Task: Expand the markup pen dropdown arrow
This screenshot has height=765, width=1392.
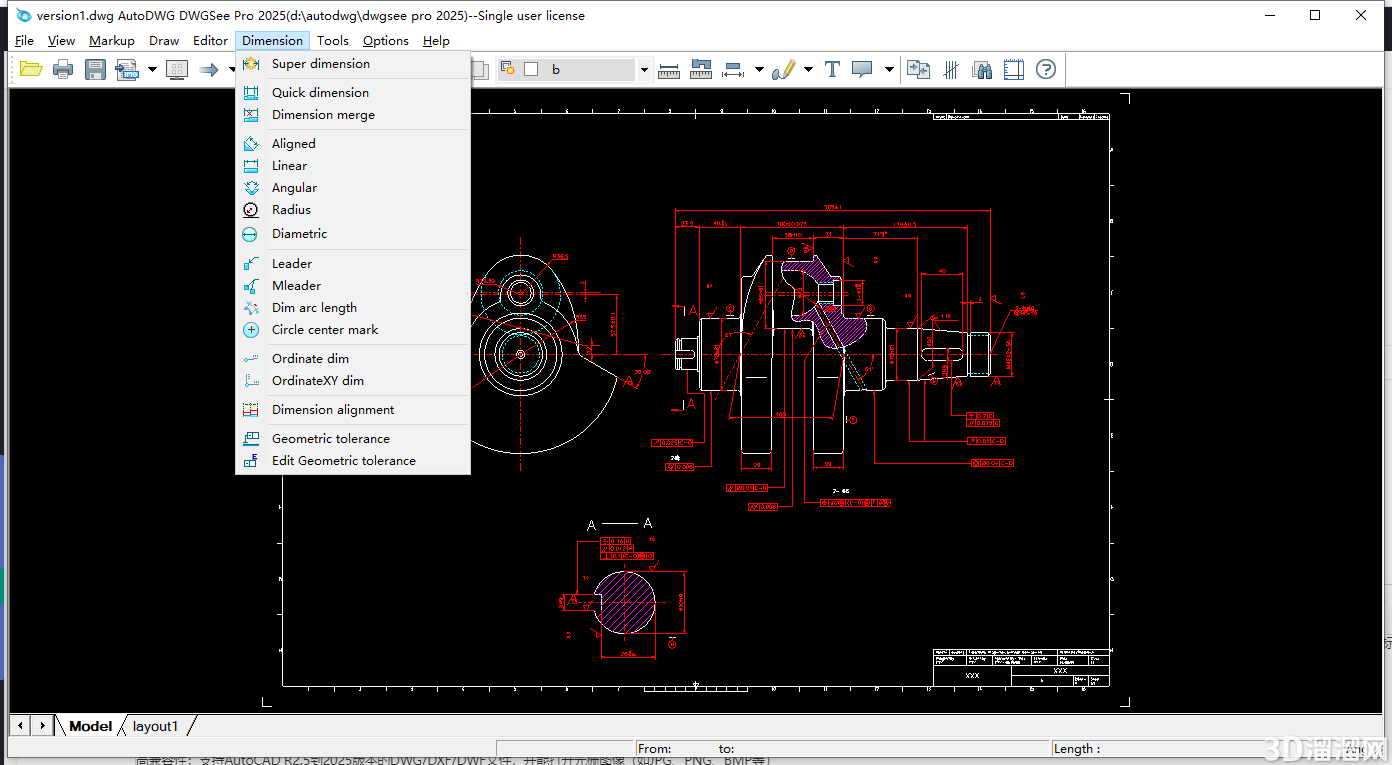Action: (808, 69)
